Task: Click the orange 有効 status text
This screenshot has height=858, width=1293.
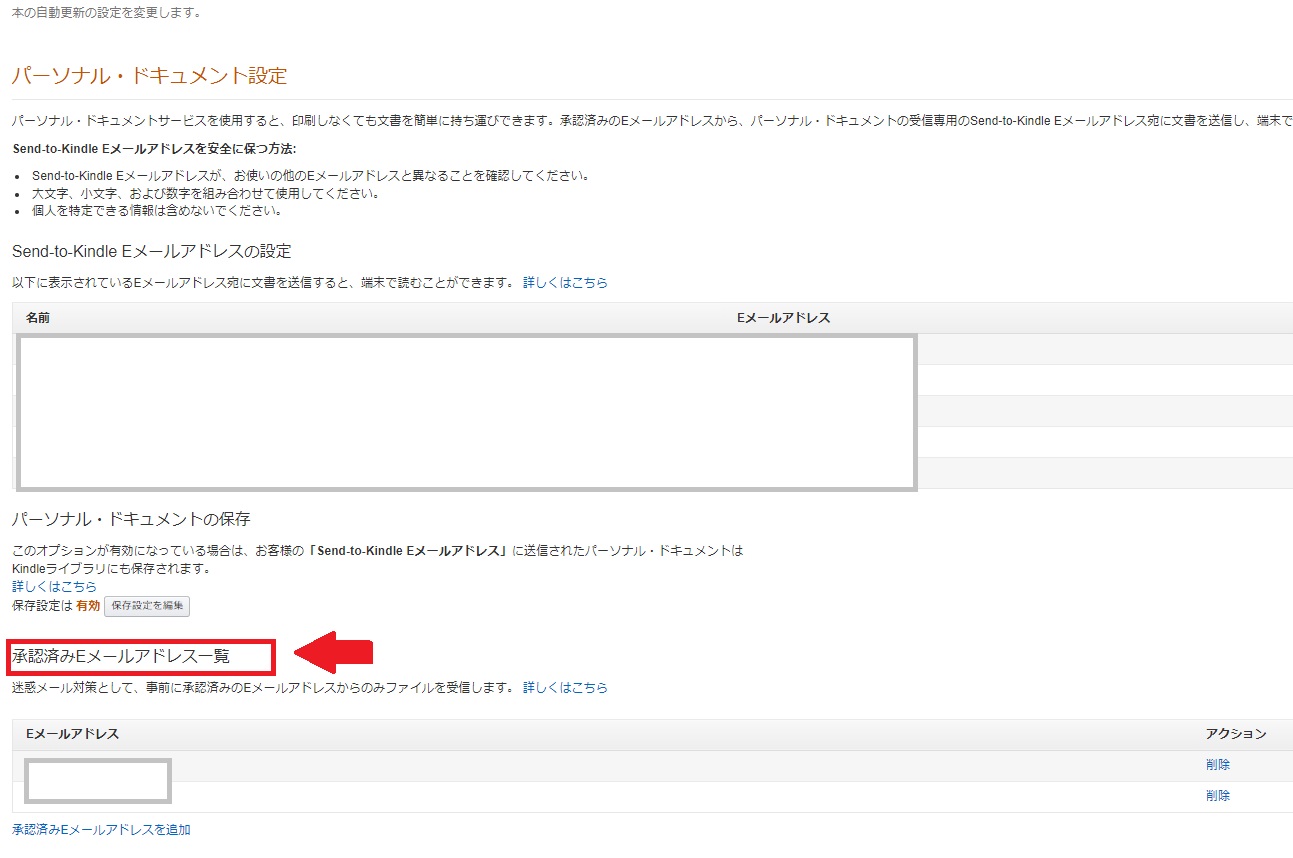Action: 88,606
